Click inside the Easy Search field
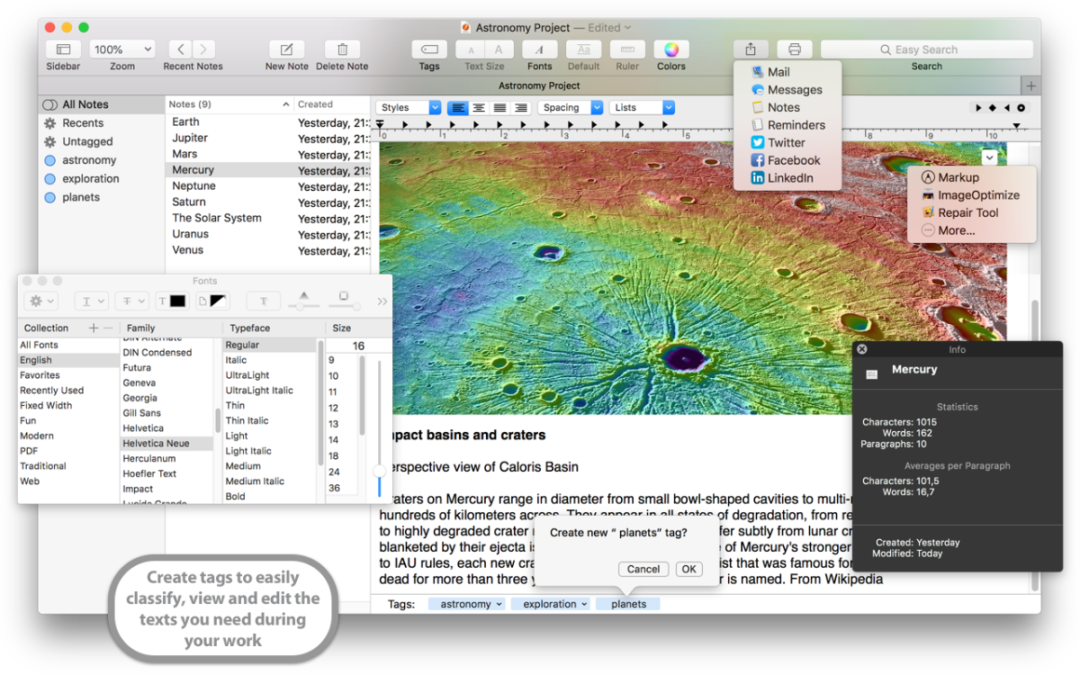The image size is (1080, 675). pos(926,48)
